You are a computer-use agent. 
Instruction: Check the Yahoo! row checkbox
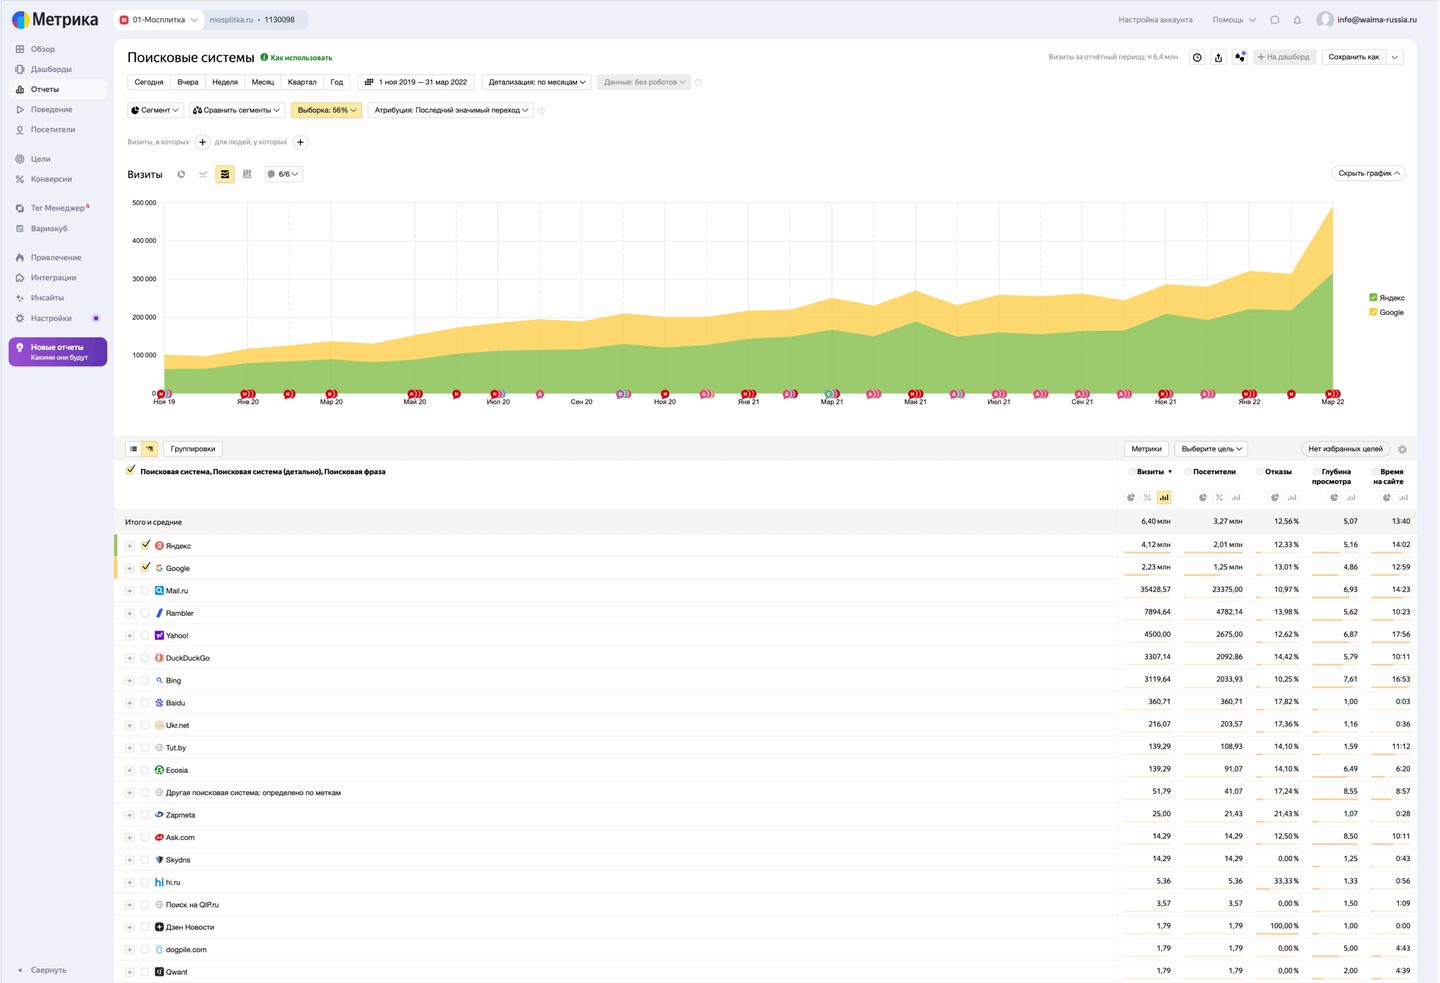pyautogui.click(x=145, y=636)
